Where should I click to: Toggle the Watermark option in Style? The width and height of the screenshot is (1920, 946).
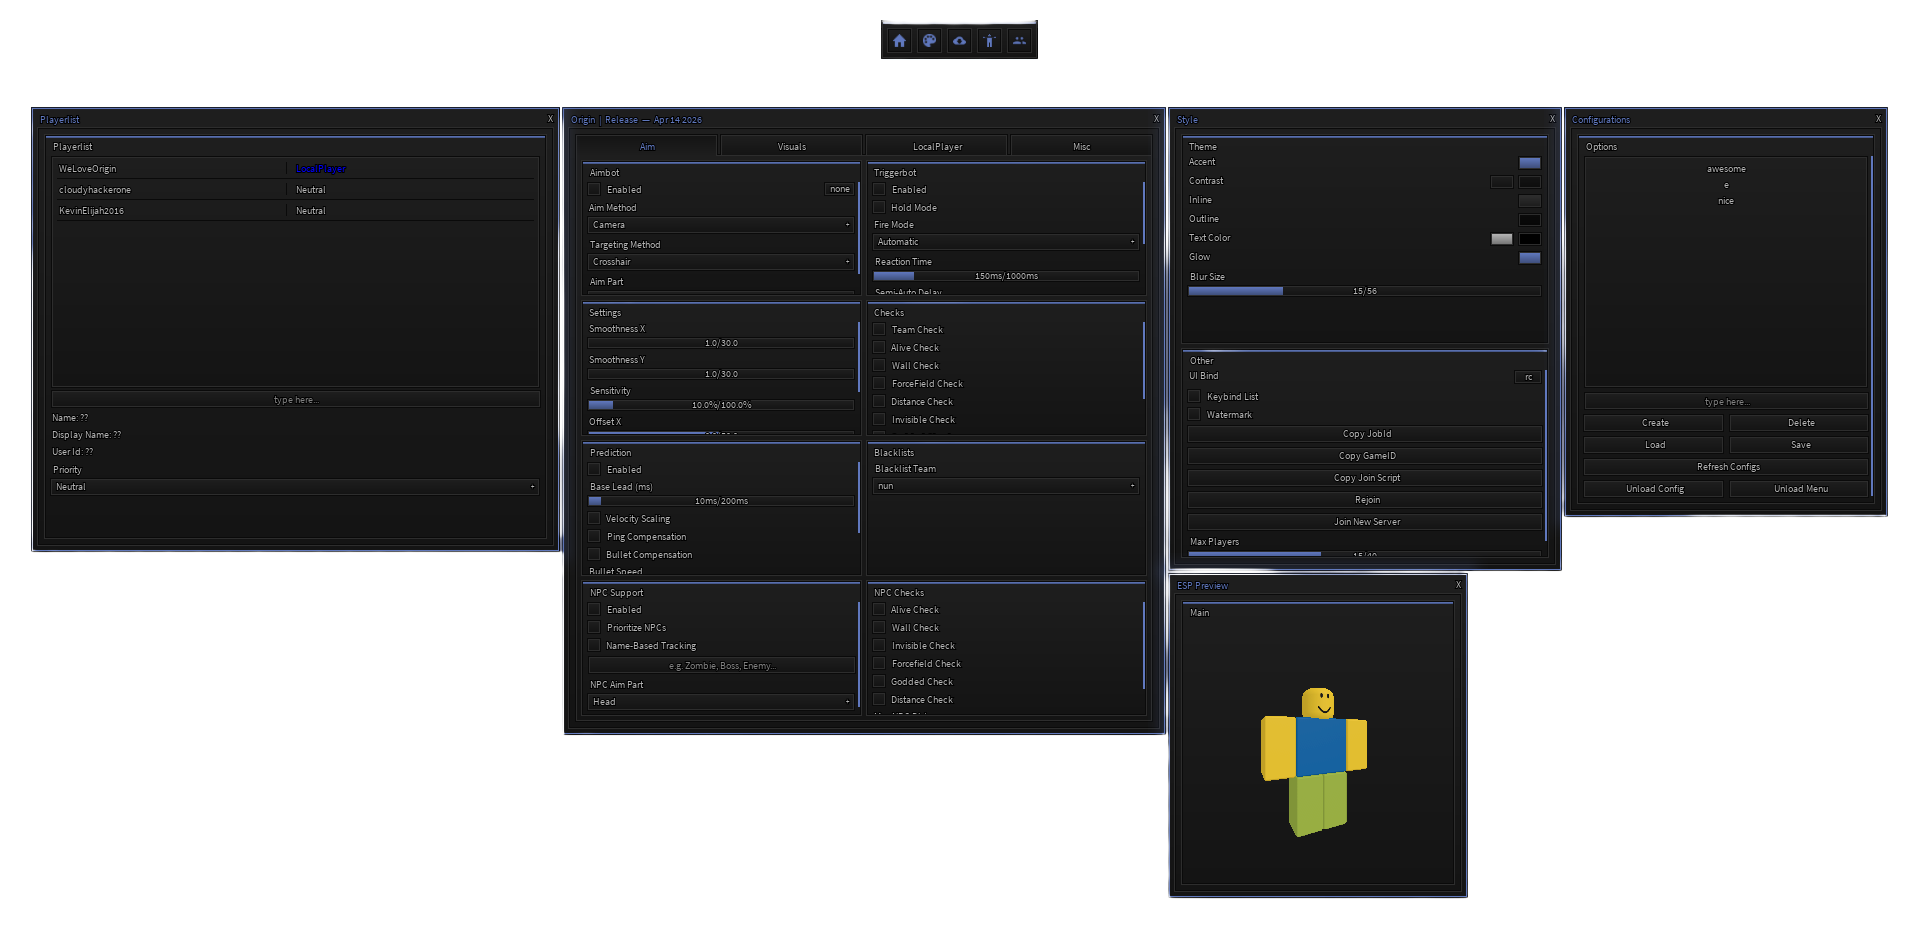(x=1194, y=414)
